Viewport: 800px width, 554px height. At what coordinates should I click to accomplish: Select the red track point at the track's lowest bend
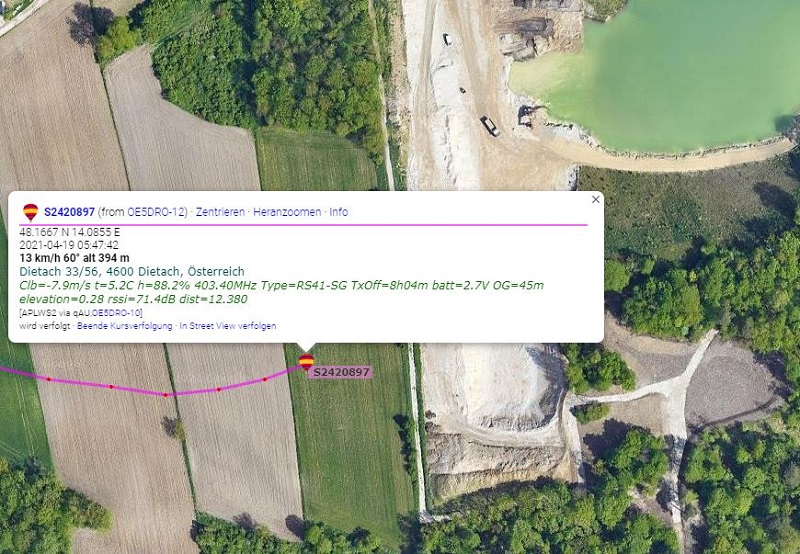pos(165,394)
